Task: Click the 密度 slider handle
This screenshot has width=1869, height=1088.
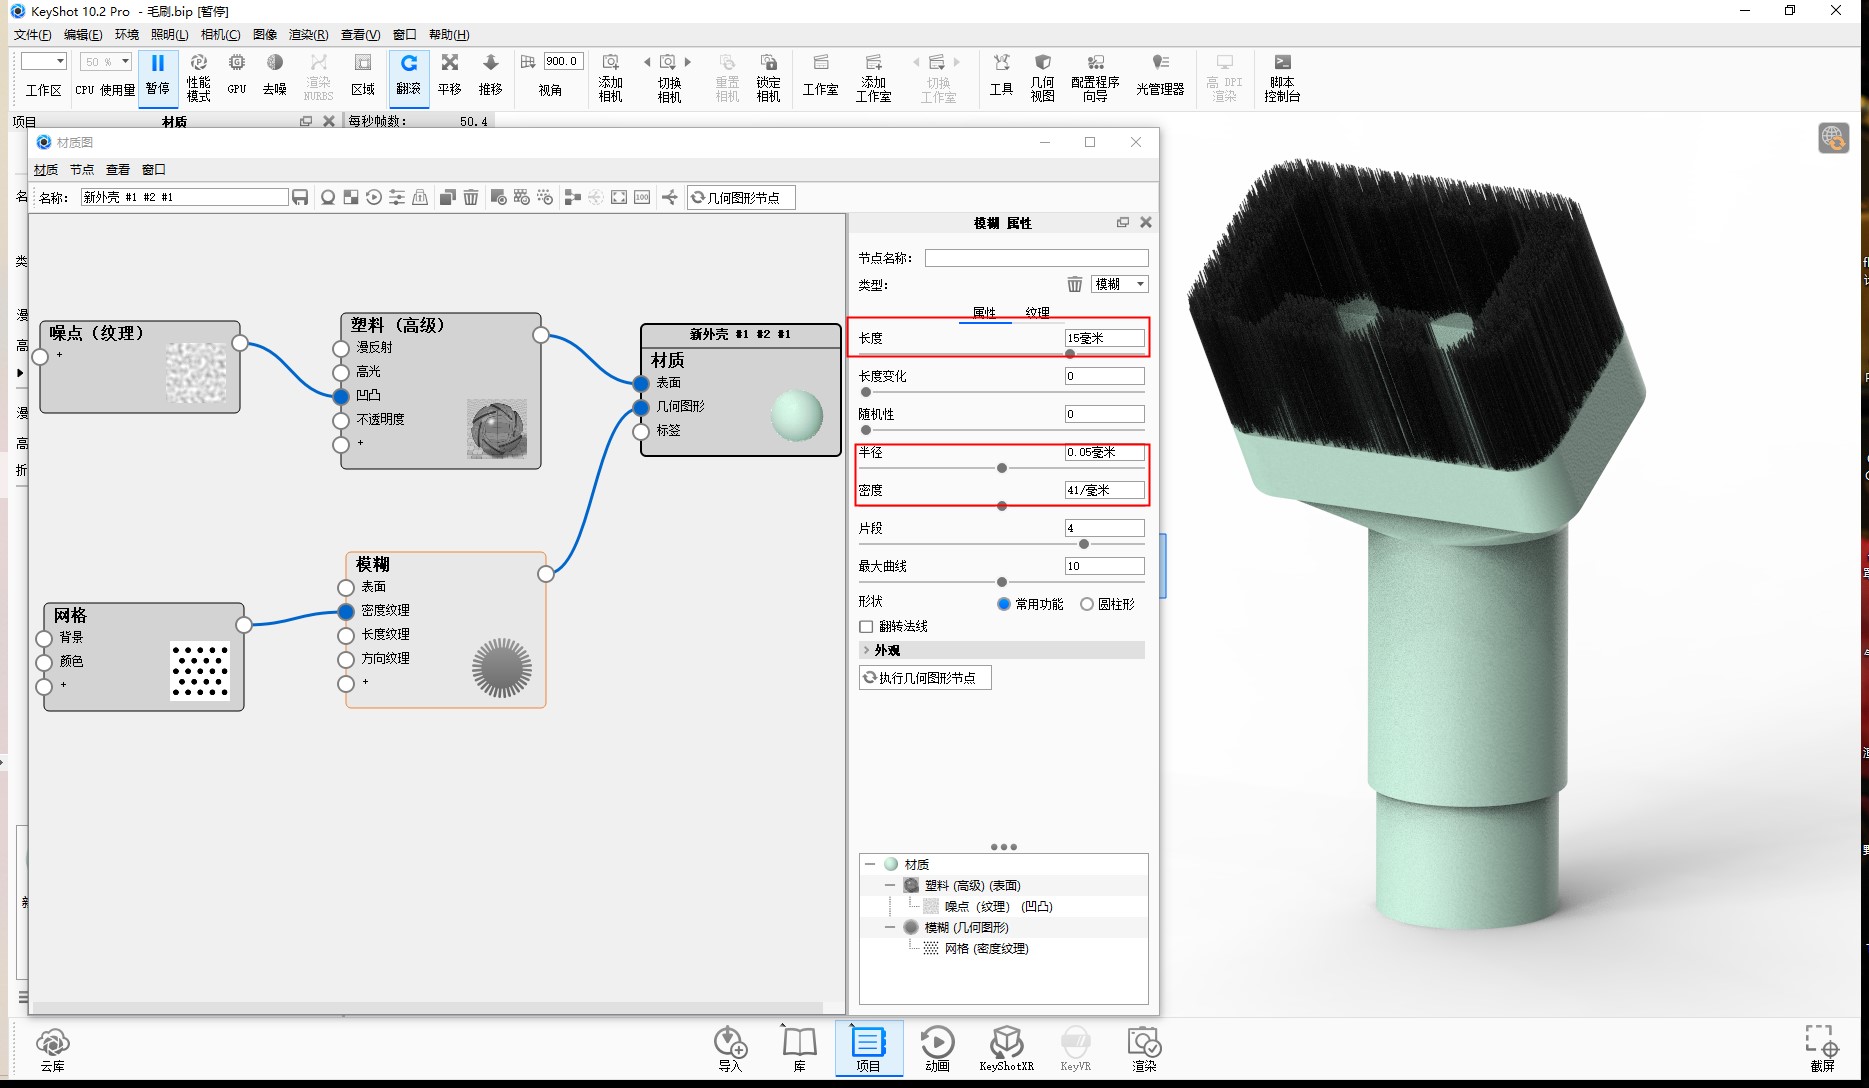Action: click(1002, 506)
